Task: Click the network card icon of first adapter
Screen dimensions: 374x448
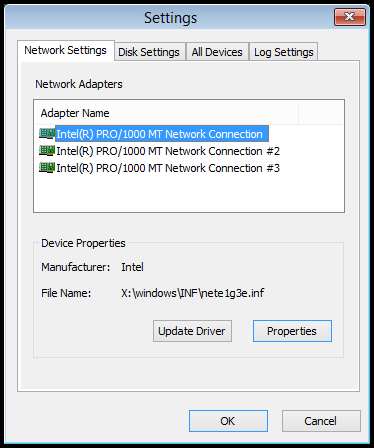Action: point(47,134)
